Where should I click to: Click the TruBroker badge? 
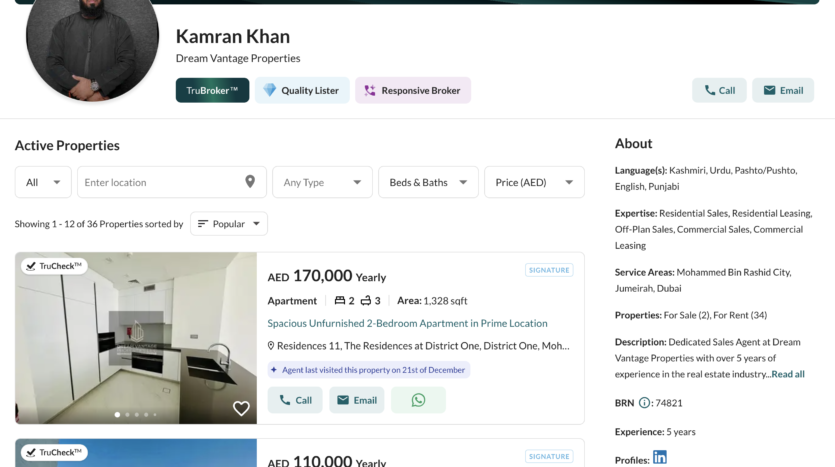212,91
